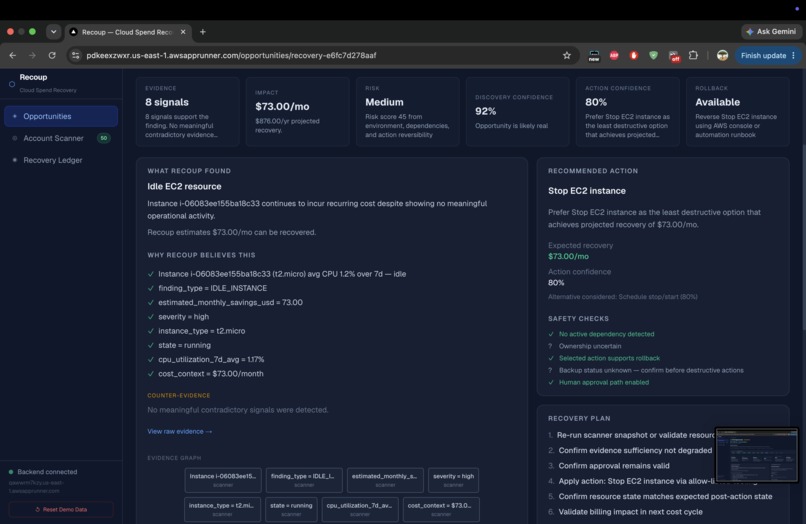Viewport: 806px width, 524px height.
Task: Click the 92% discovery confidence card
Action: click(518, 112)
